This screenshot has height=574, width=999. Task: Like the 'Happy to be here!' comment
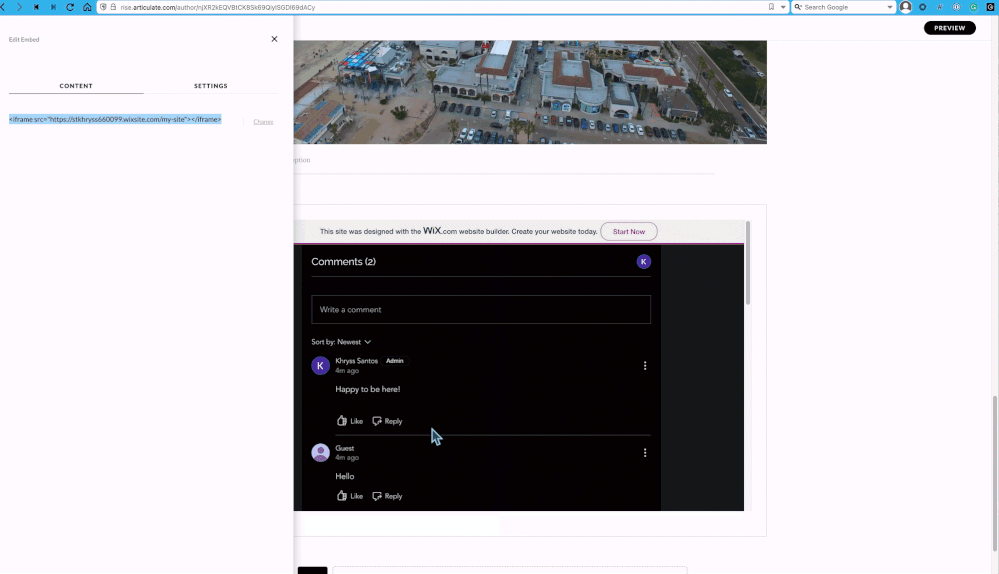click(349, 421)
